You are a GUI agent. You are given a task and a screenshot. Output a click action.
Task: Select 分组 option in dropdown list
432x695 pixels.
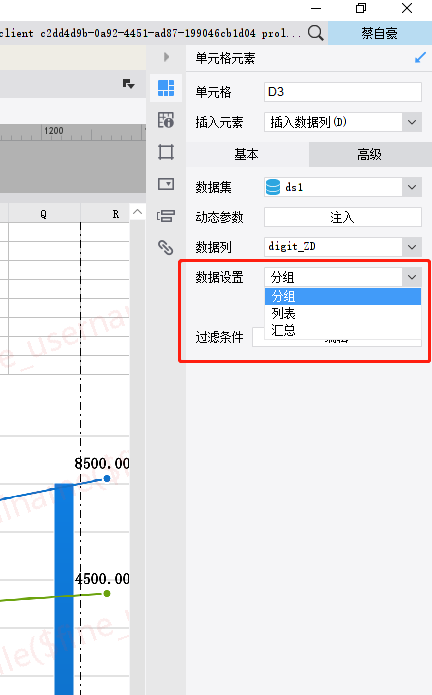tap(343, 297)
